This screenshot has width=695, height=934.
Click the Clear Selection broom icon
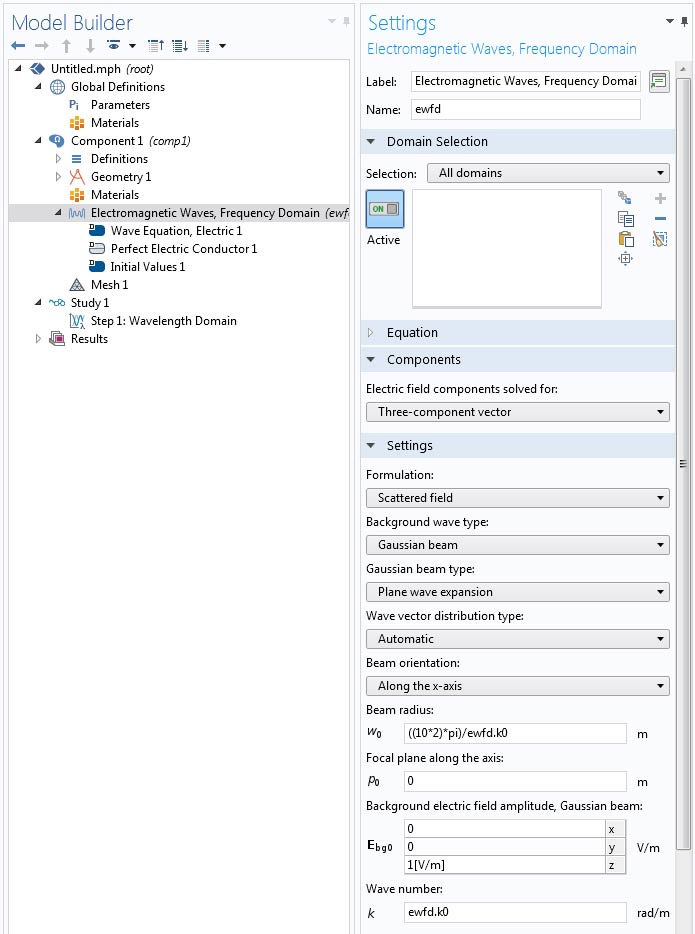pos(659,239)
